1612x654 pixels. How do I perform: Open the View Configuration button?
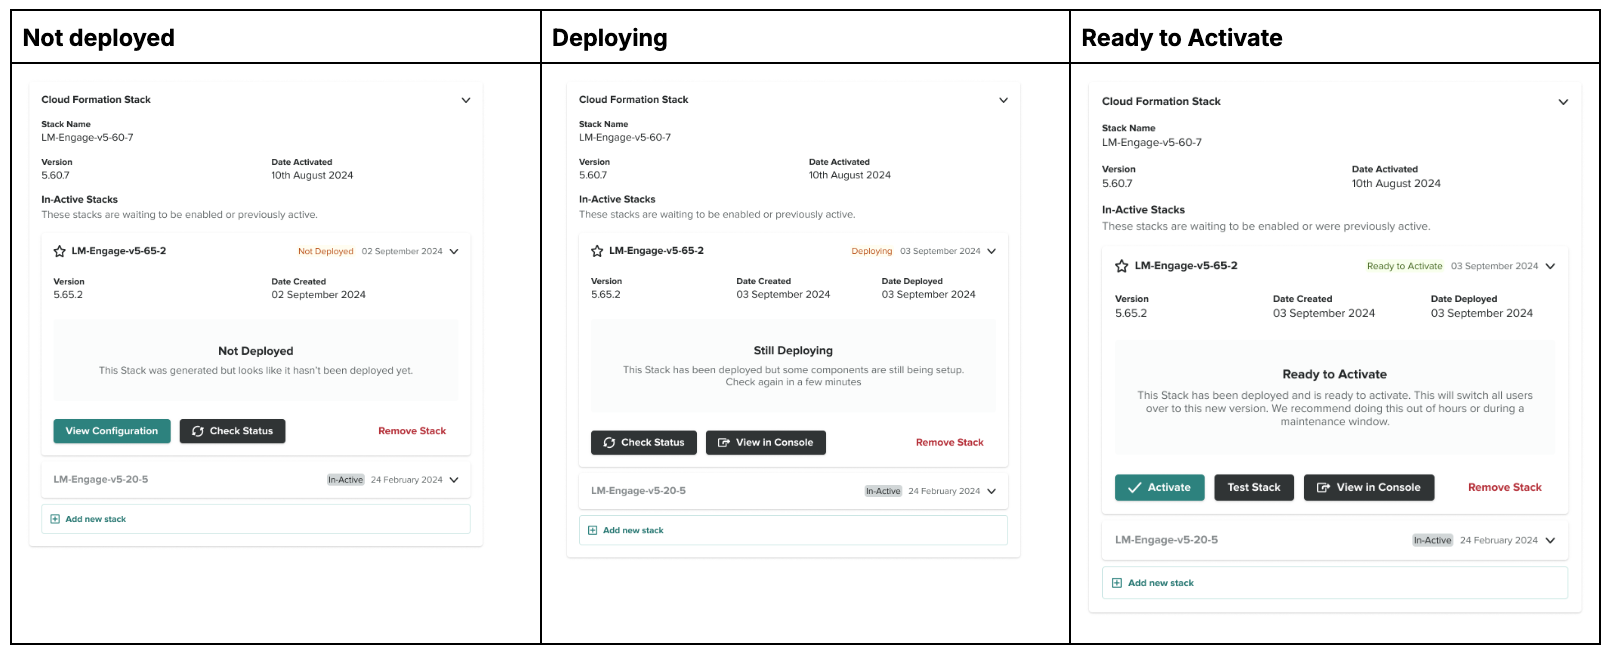[x=112, y=431]
